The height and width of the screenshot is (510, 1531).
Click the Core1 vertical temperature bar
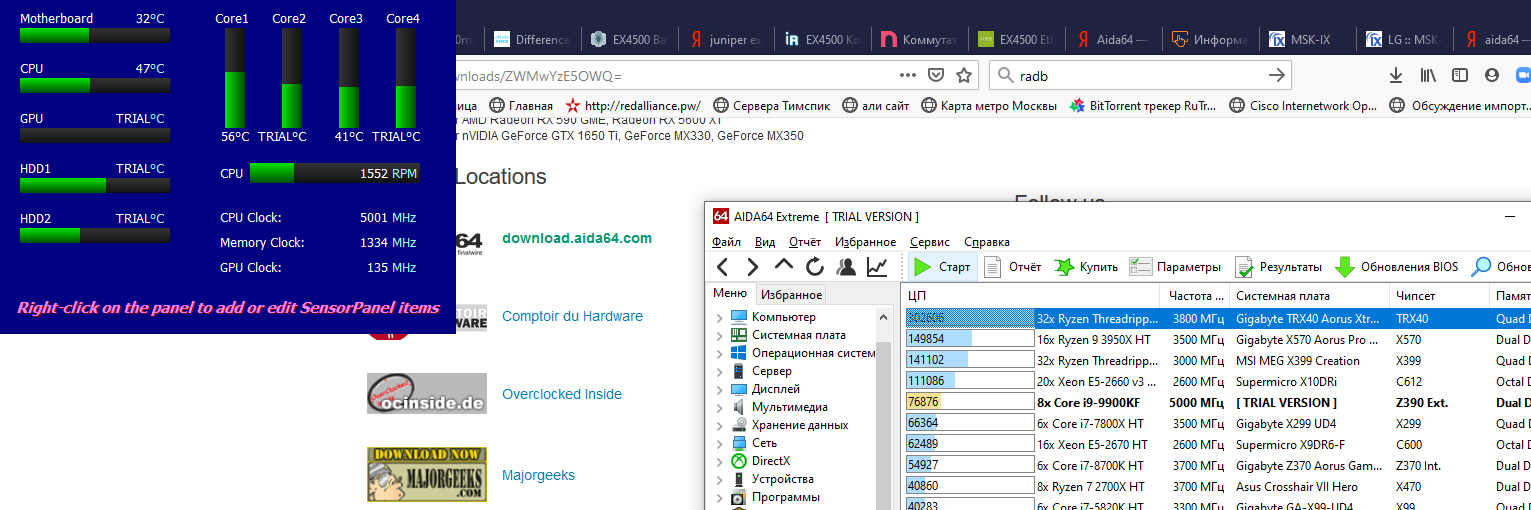point(235,77)
